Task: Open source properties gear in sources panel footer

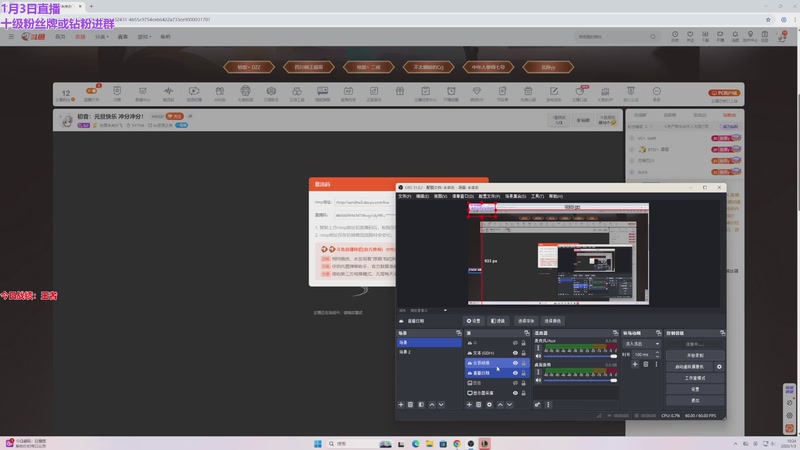Action: tap(489, 405)
